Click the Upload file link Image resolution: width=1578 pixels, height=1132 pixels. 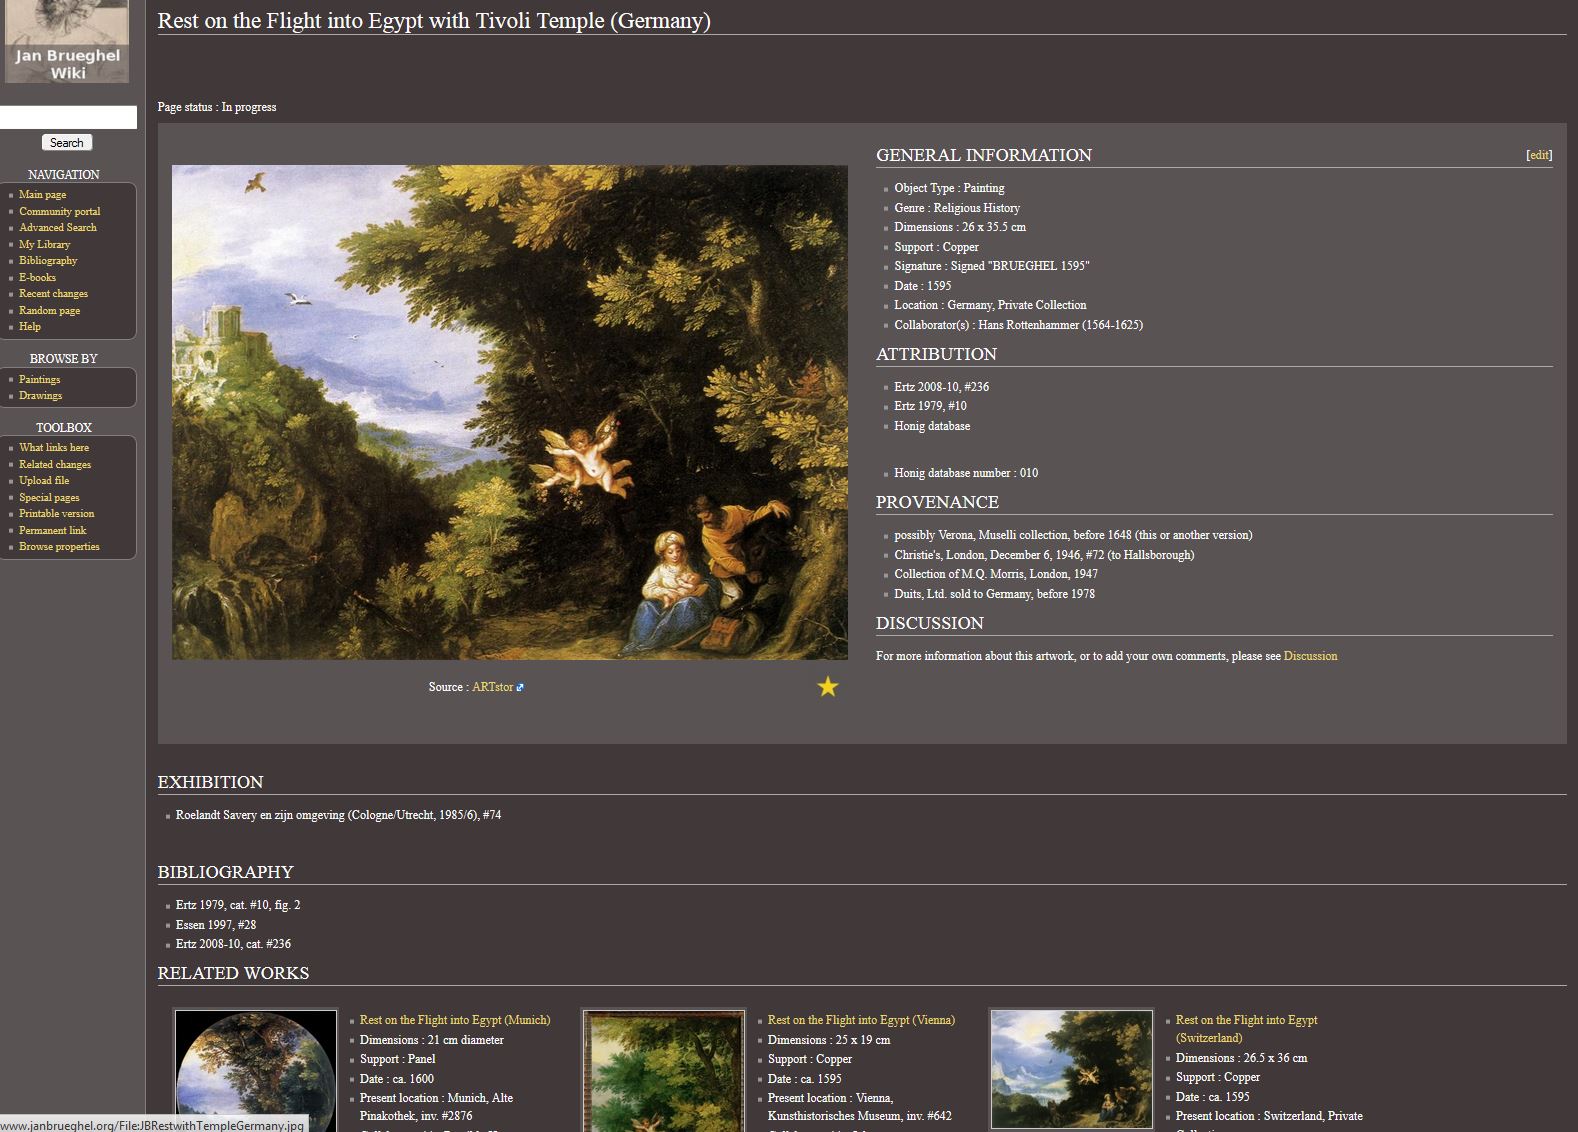click(x=44, y=481)
